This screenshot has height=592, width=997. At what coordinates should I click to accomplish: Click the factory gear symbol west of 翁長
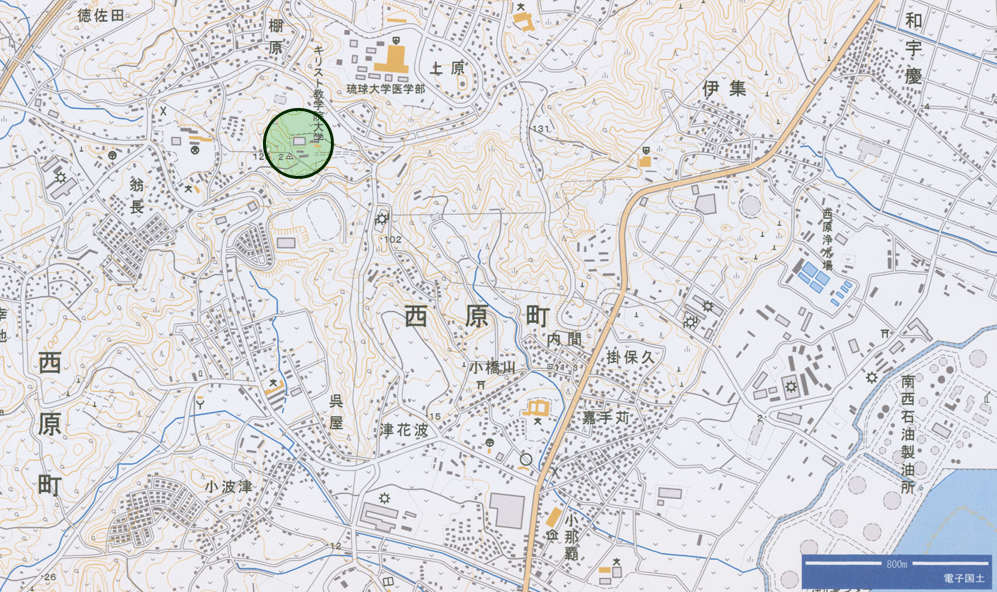pyautogui.click(x=61, y=177)
